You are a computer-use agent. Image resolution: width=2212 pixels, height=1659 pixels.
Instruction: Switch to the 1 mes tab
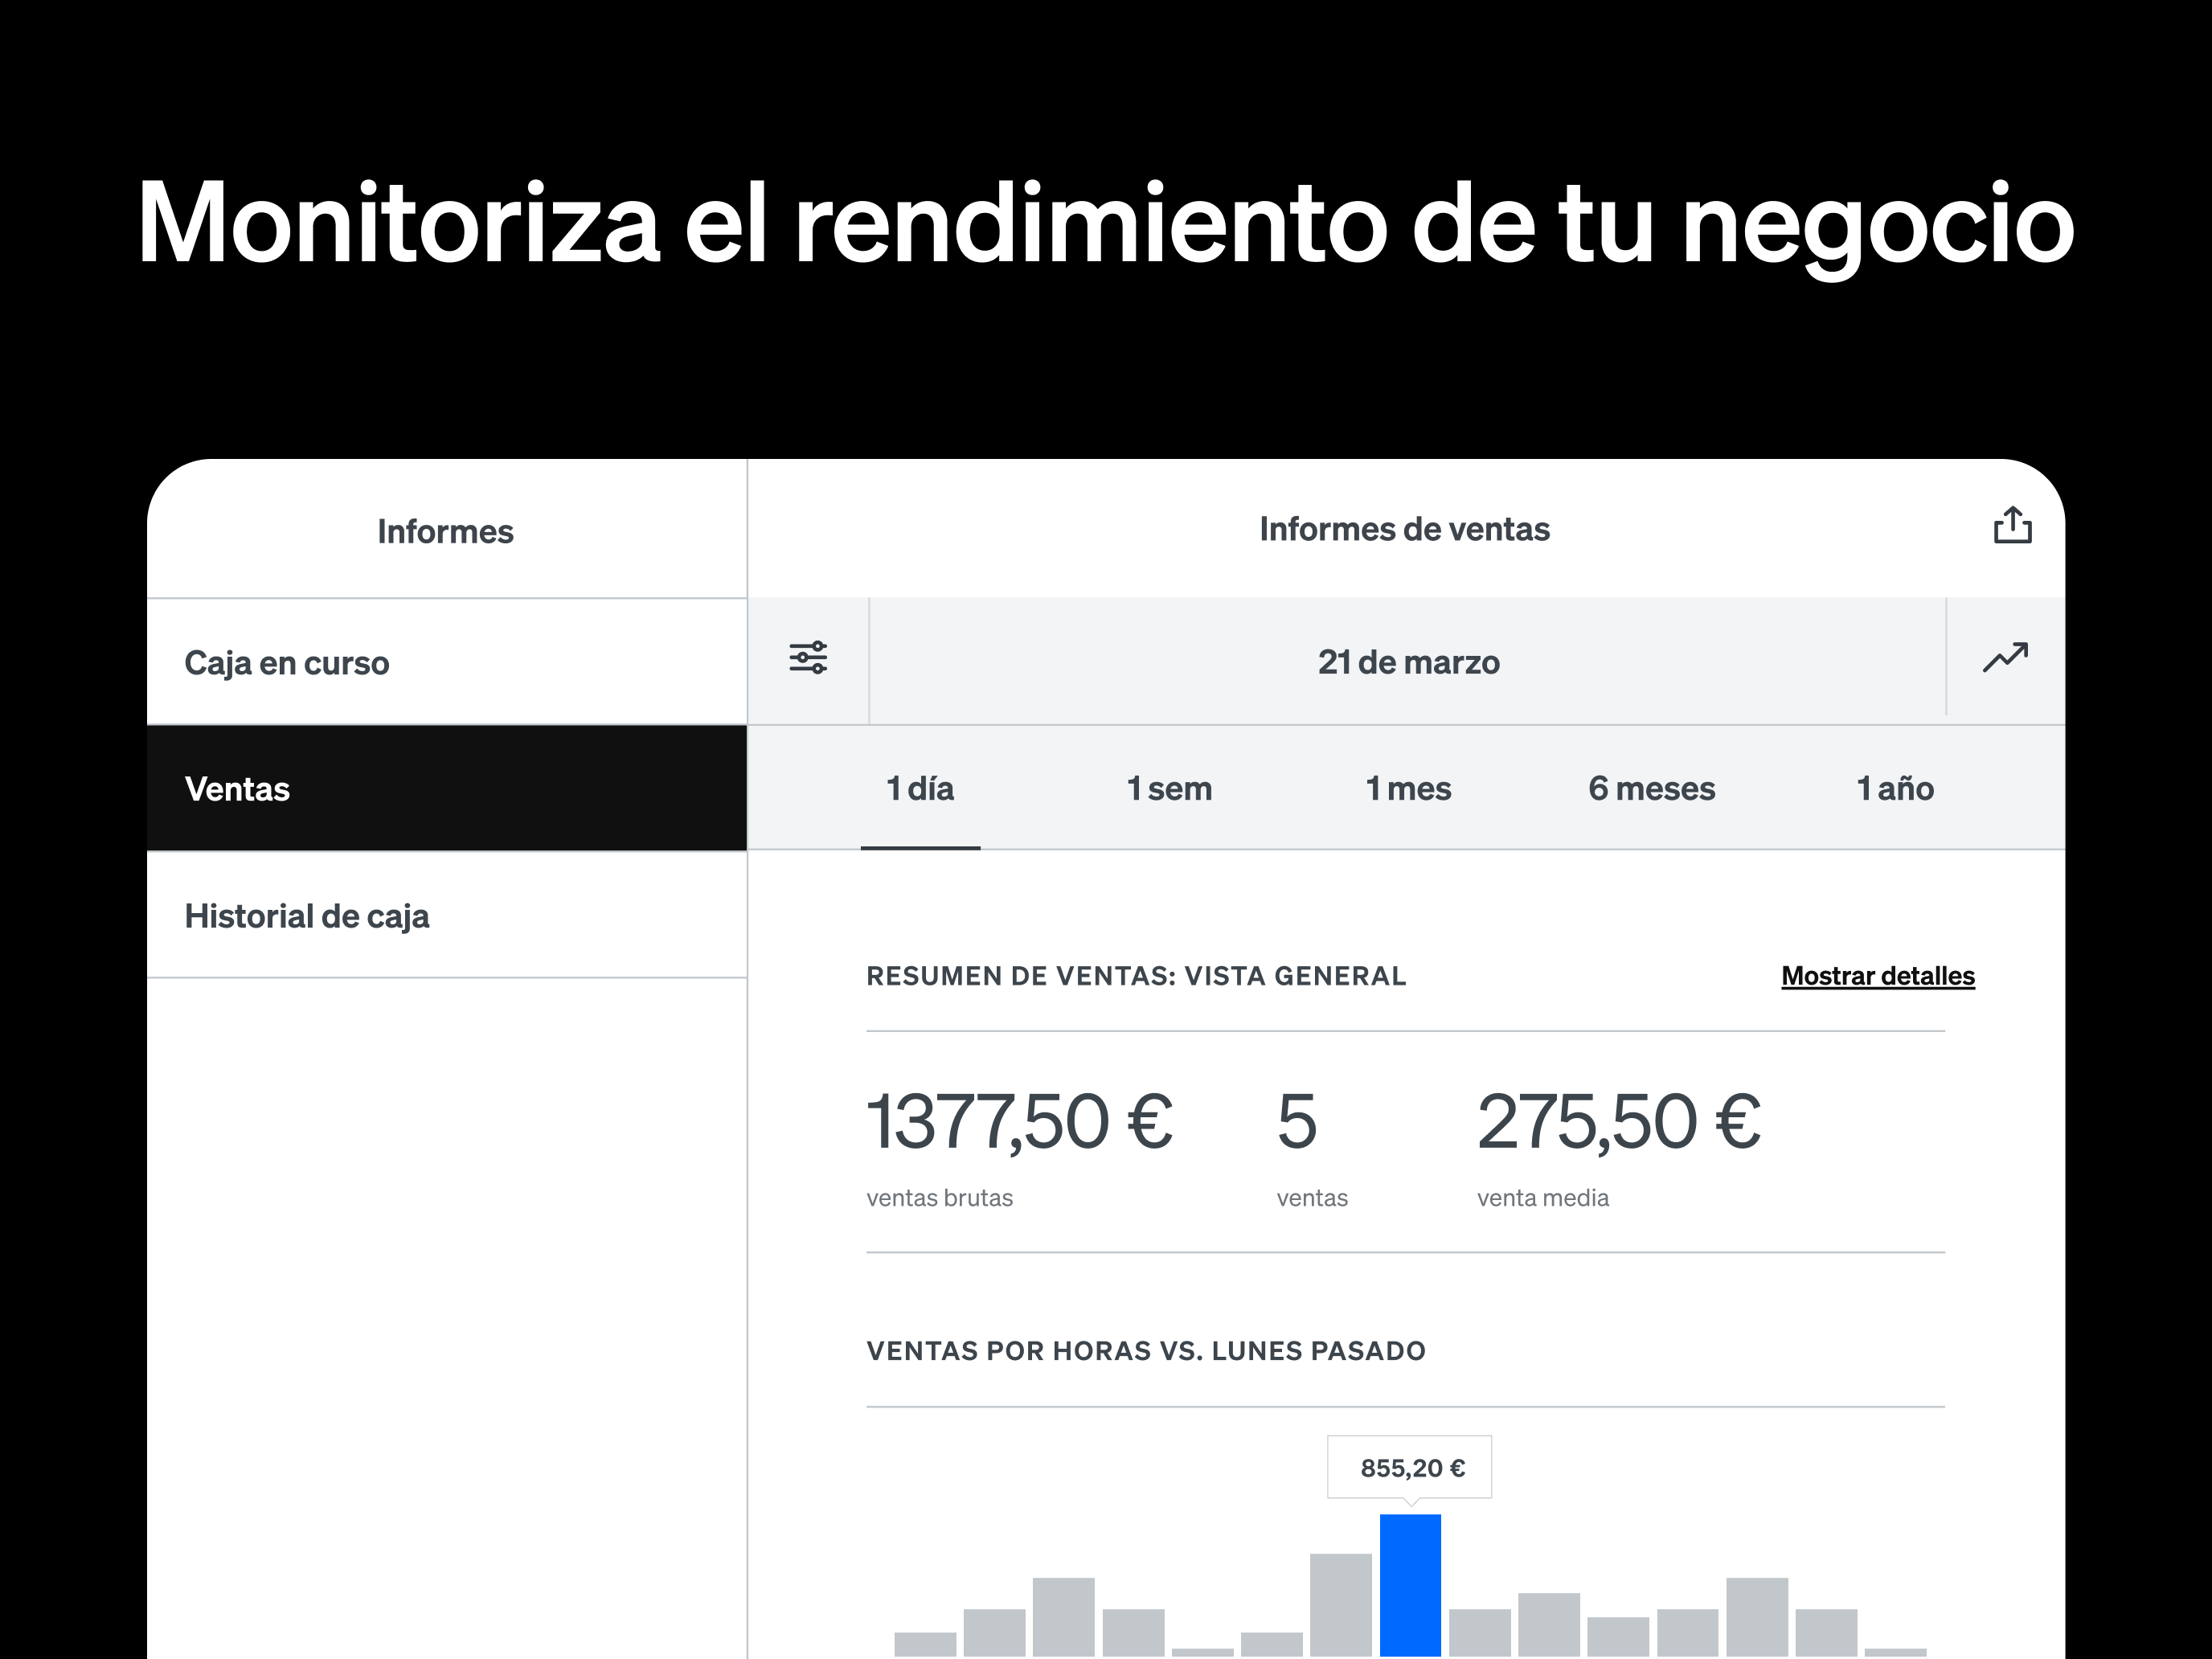click(x=1408, y=789)
